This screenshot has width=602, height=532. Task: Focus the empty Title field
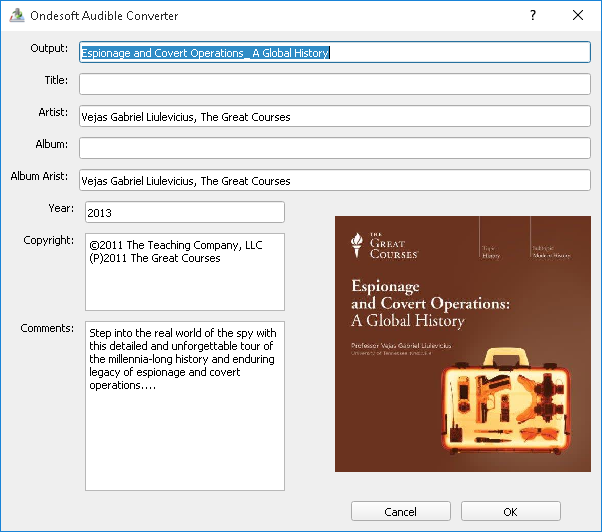335,84
